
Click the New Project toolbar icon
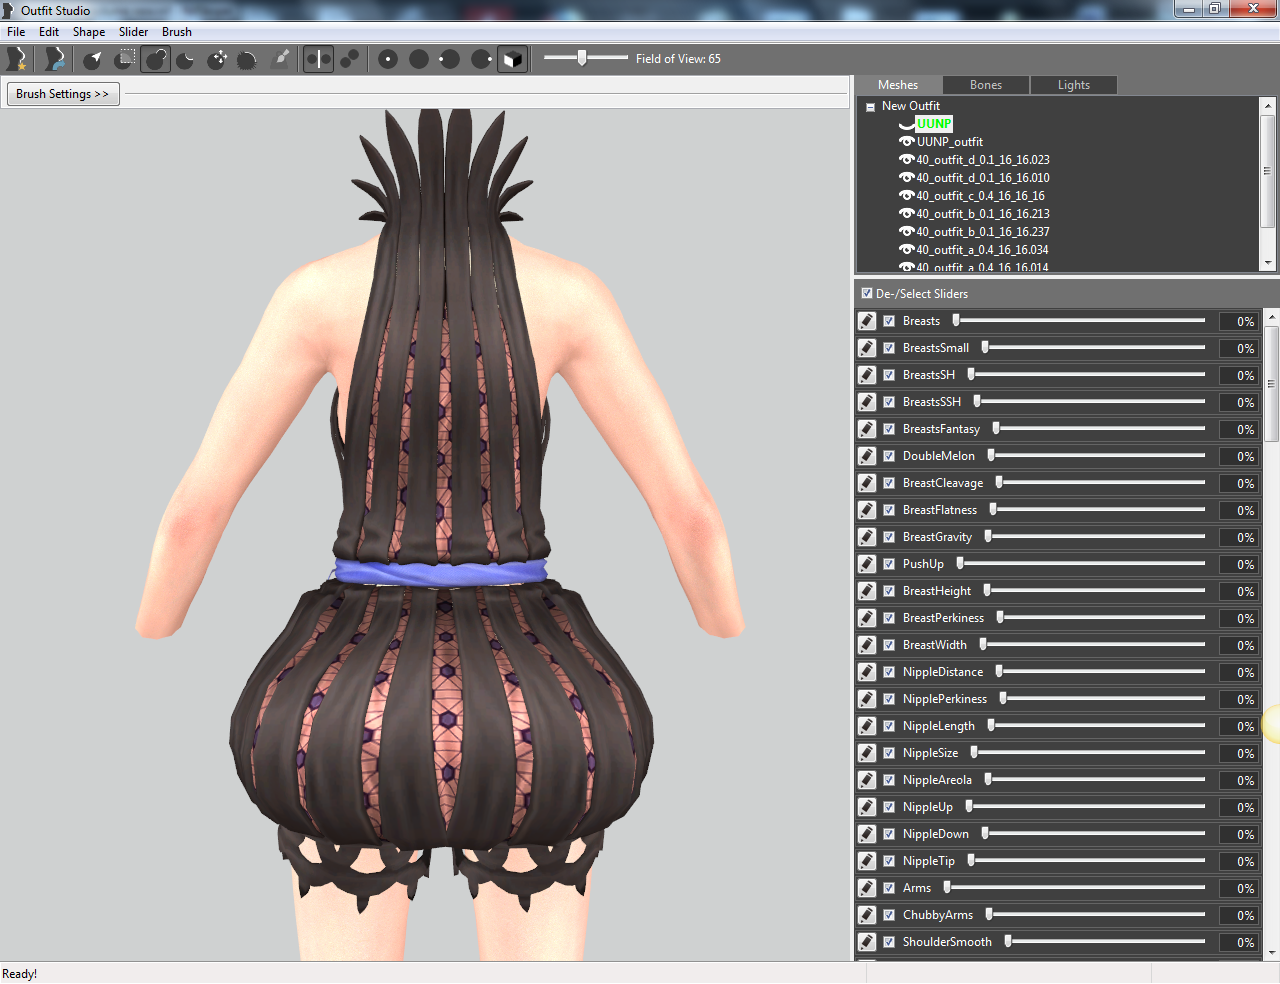16,59
